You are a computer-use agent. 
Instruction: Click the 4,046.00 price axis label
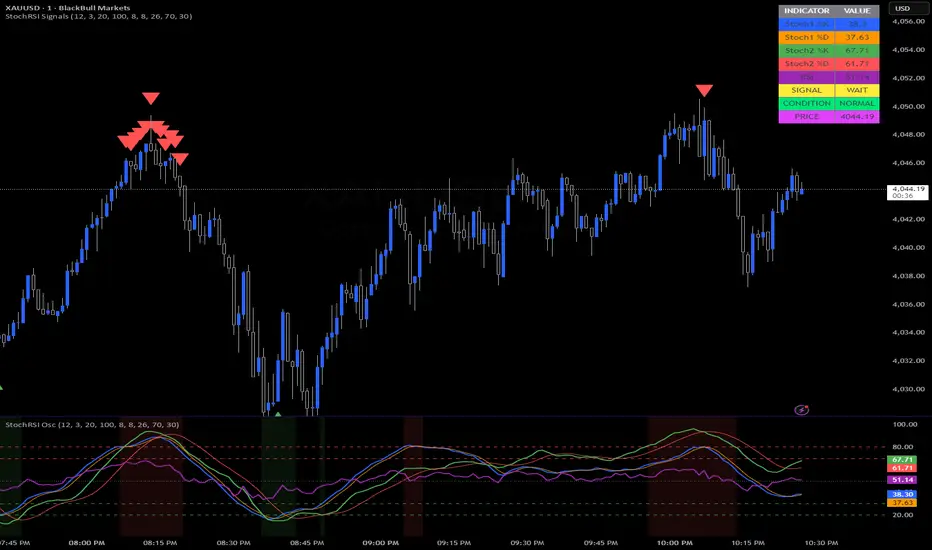click(908, 163)
